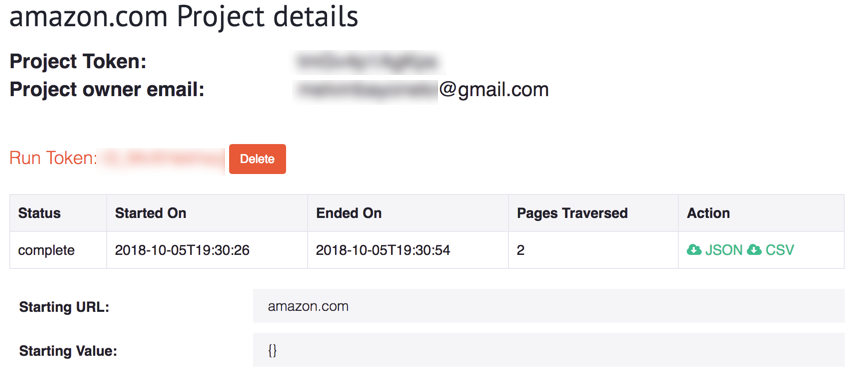Click the end timestamp 2018-10-05T19:30:54
The height and width of the screenshot is (380, 860).
(383, 250)
